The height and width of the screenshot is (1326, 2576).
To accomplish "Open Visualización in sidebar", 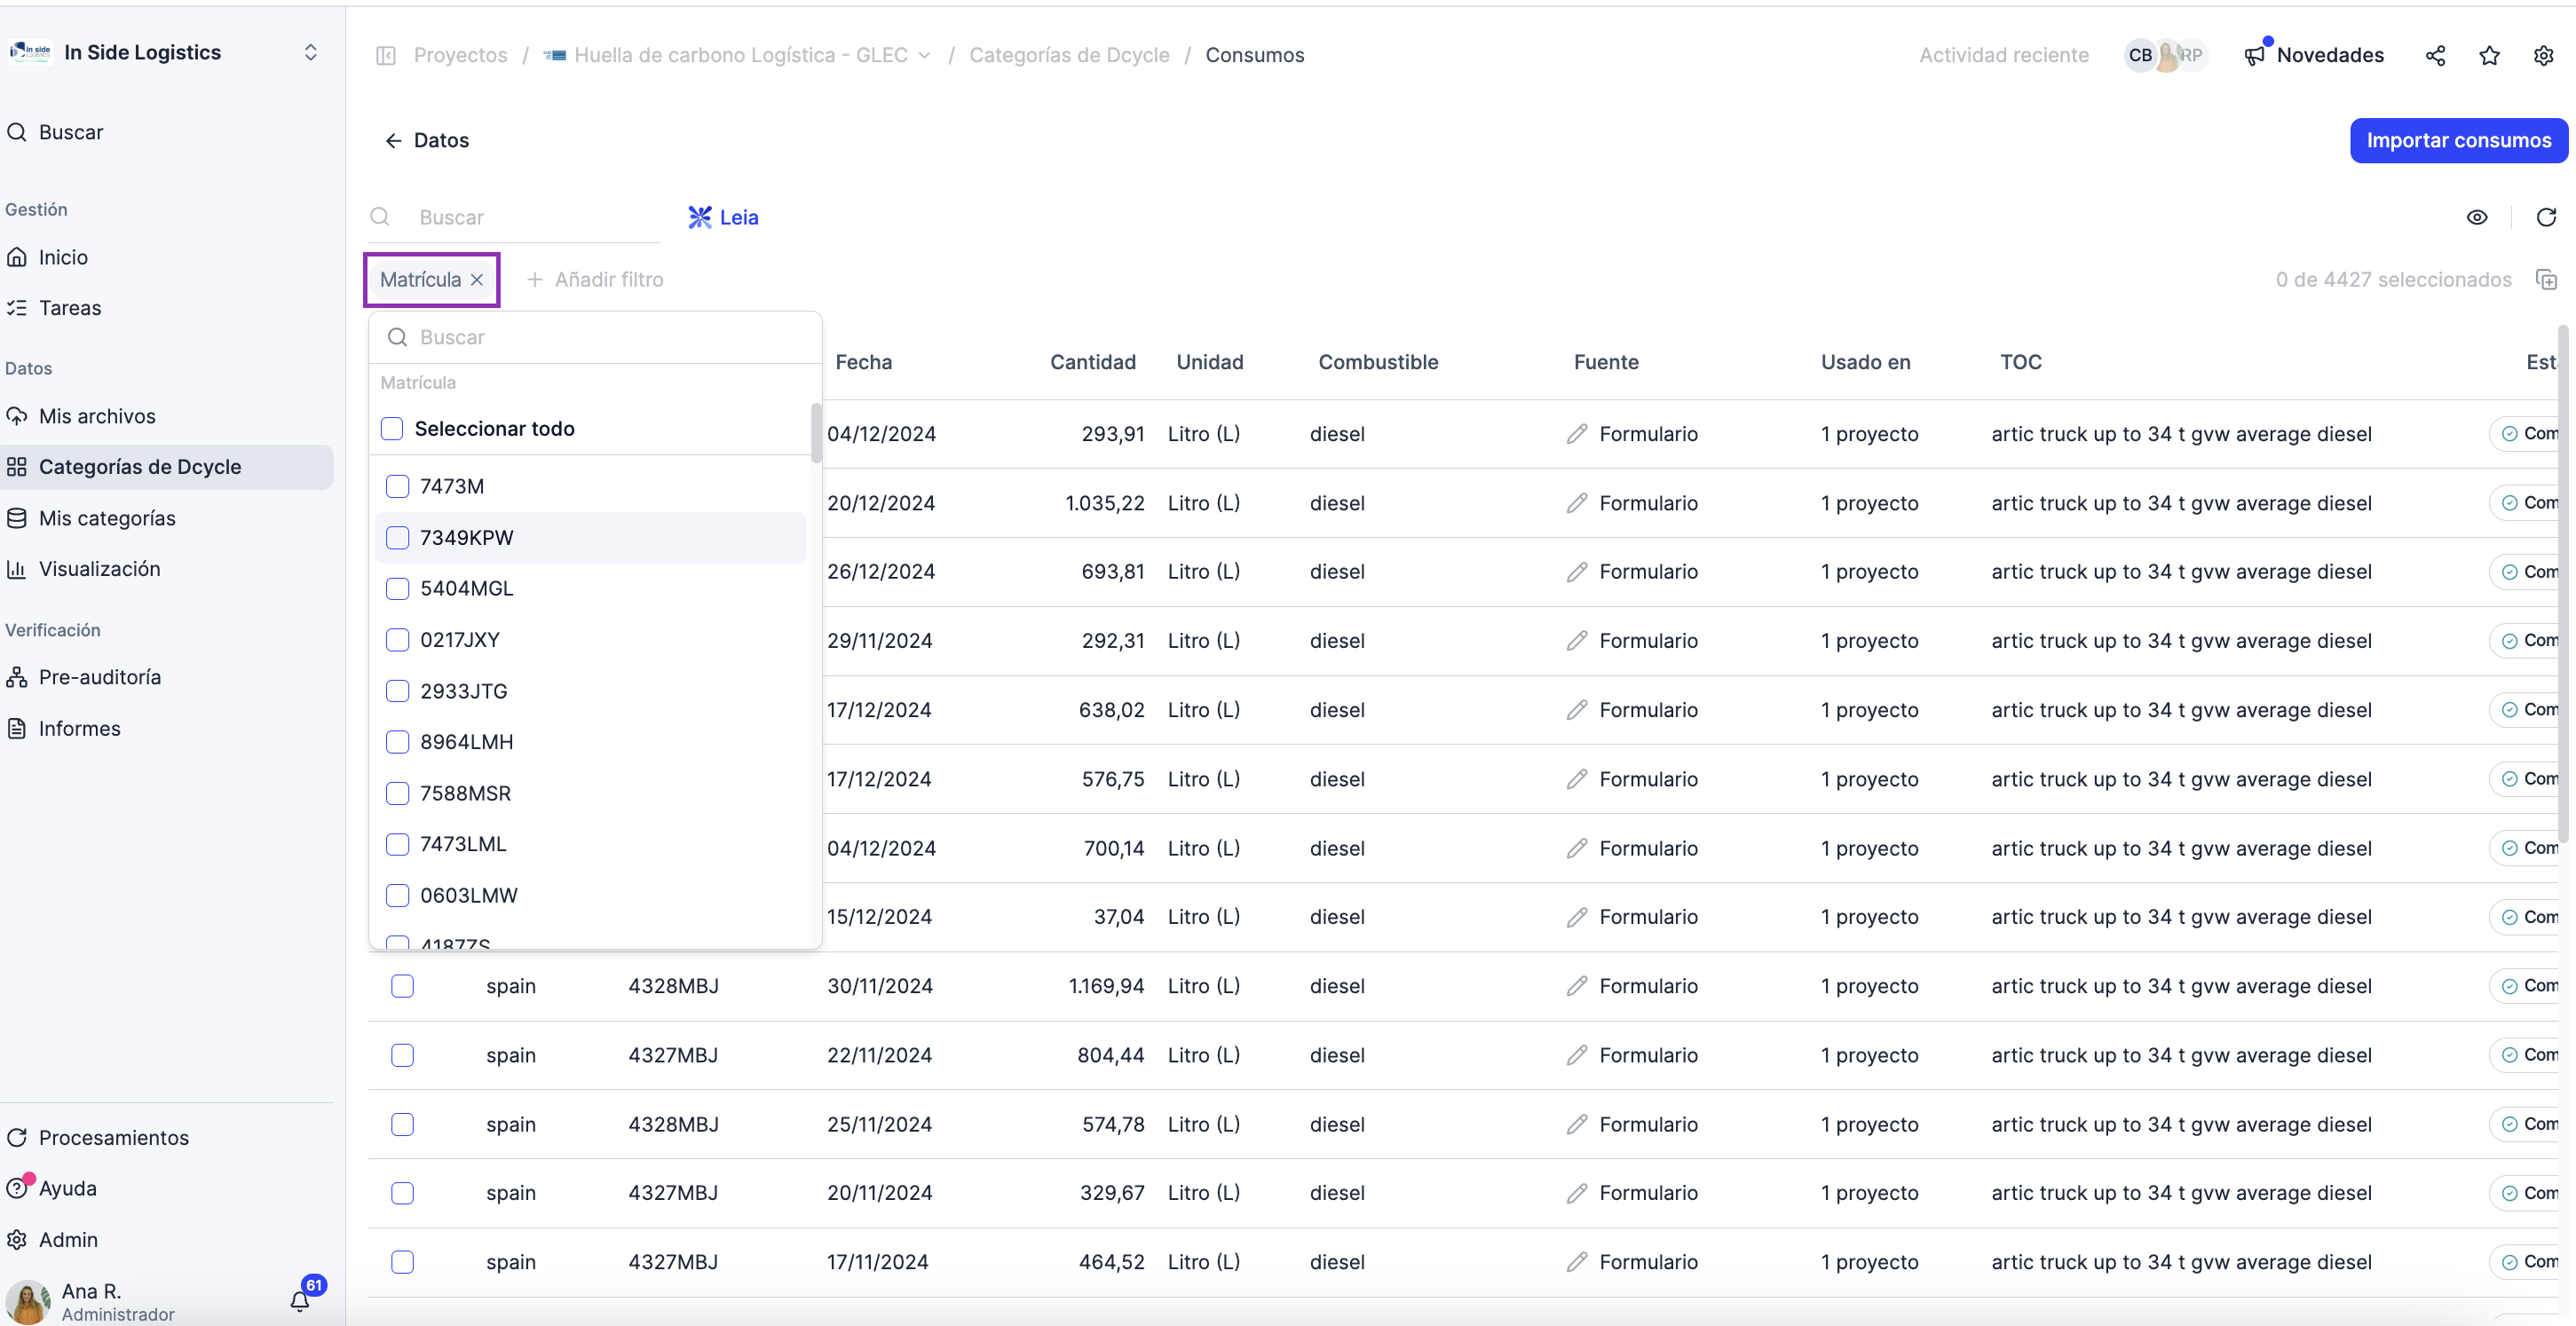I will click(99, 568).
